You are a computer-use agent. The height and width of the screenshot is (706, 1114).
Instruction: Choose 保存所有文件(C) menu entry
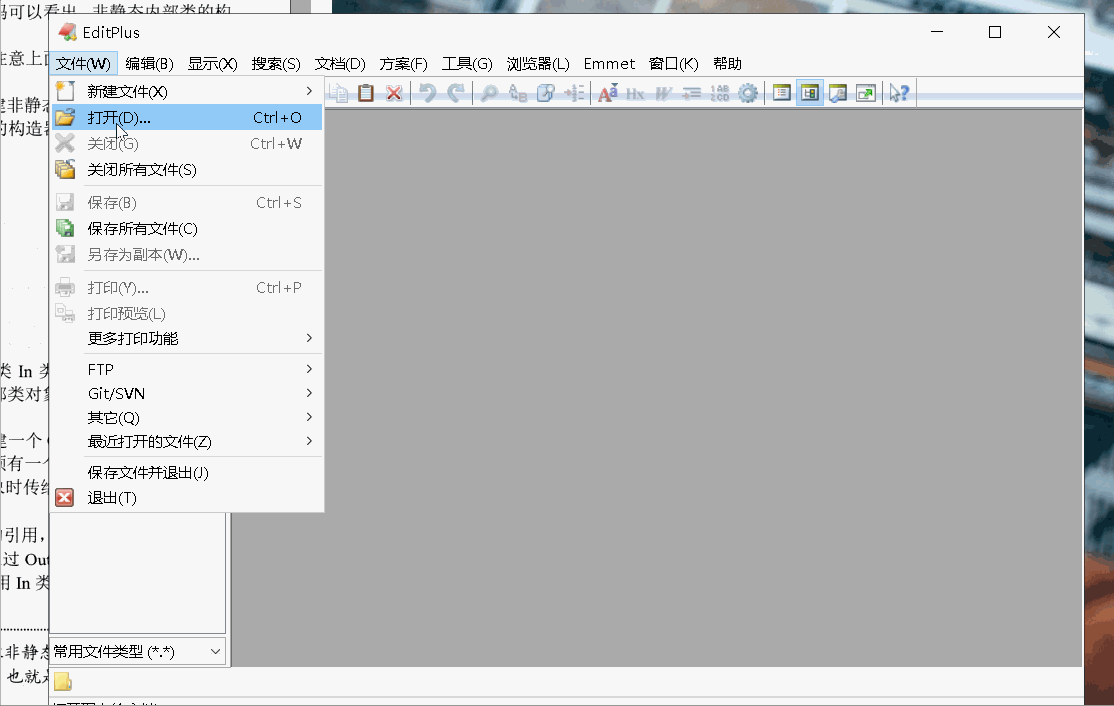pyautogui.click(x=188, y=229)
